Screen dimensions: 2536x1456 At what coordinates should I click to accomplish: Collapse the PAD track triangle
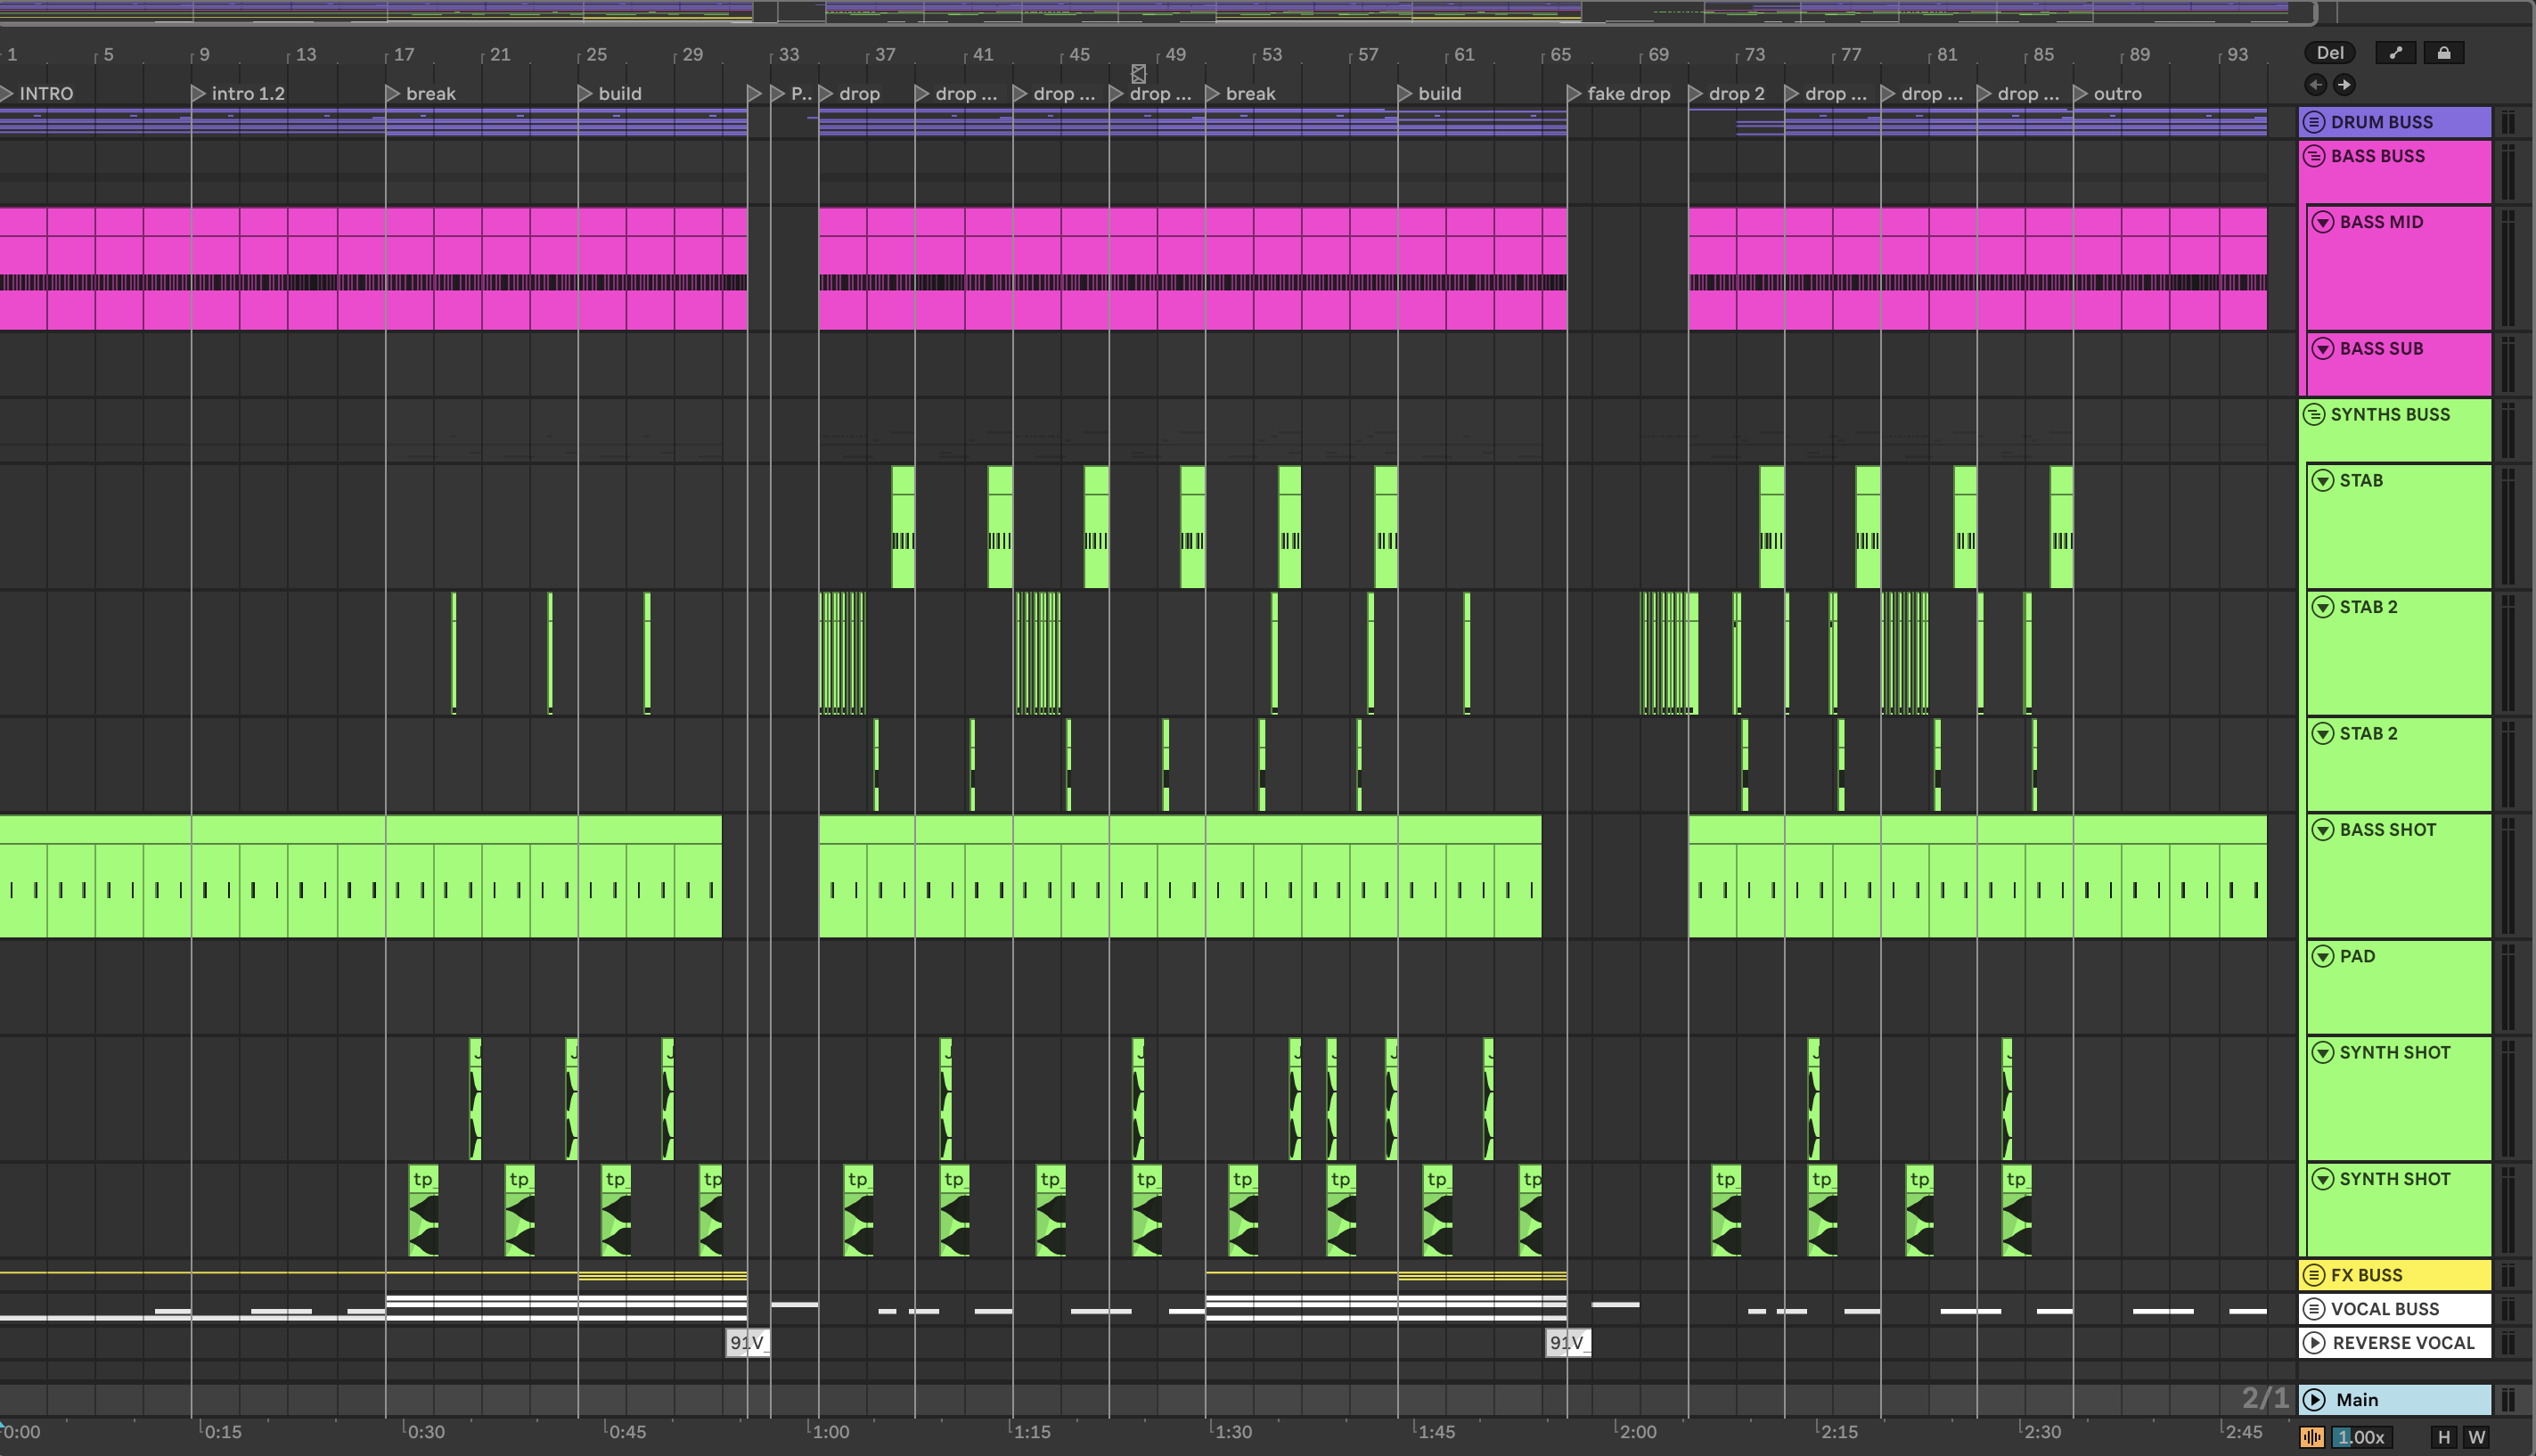(x=2323, y=957)
